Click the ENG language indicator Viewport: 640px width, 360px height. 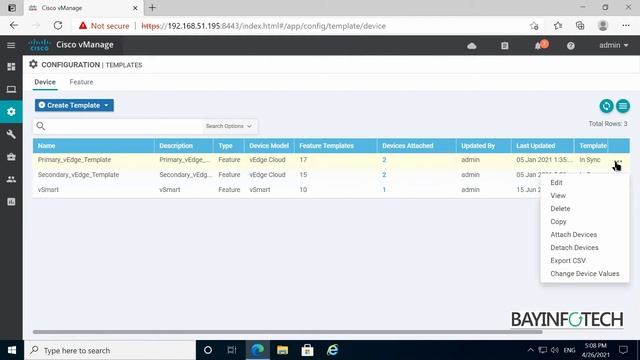click(x=569, y=350)
